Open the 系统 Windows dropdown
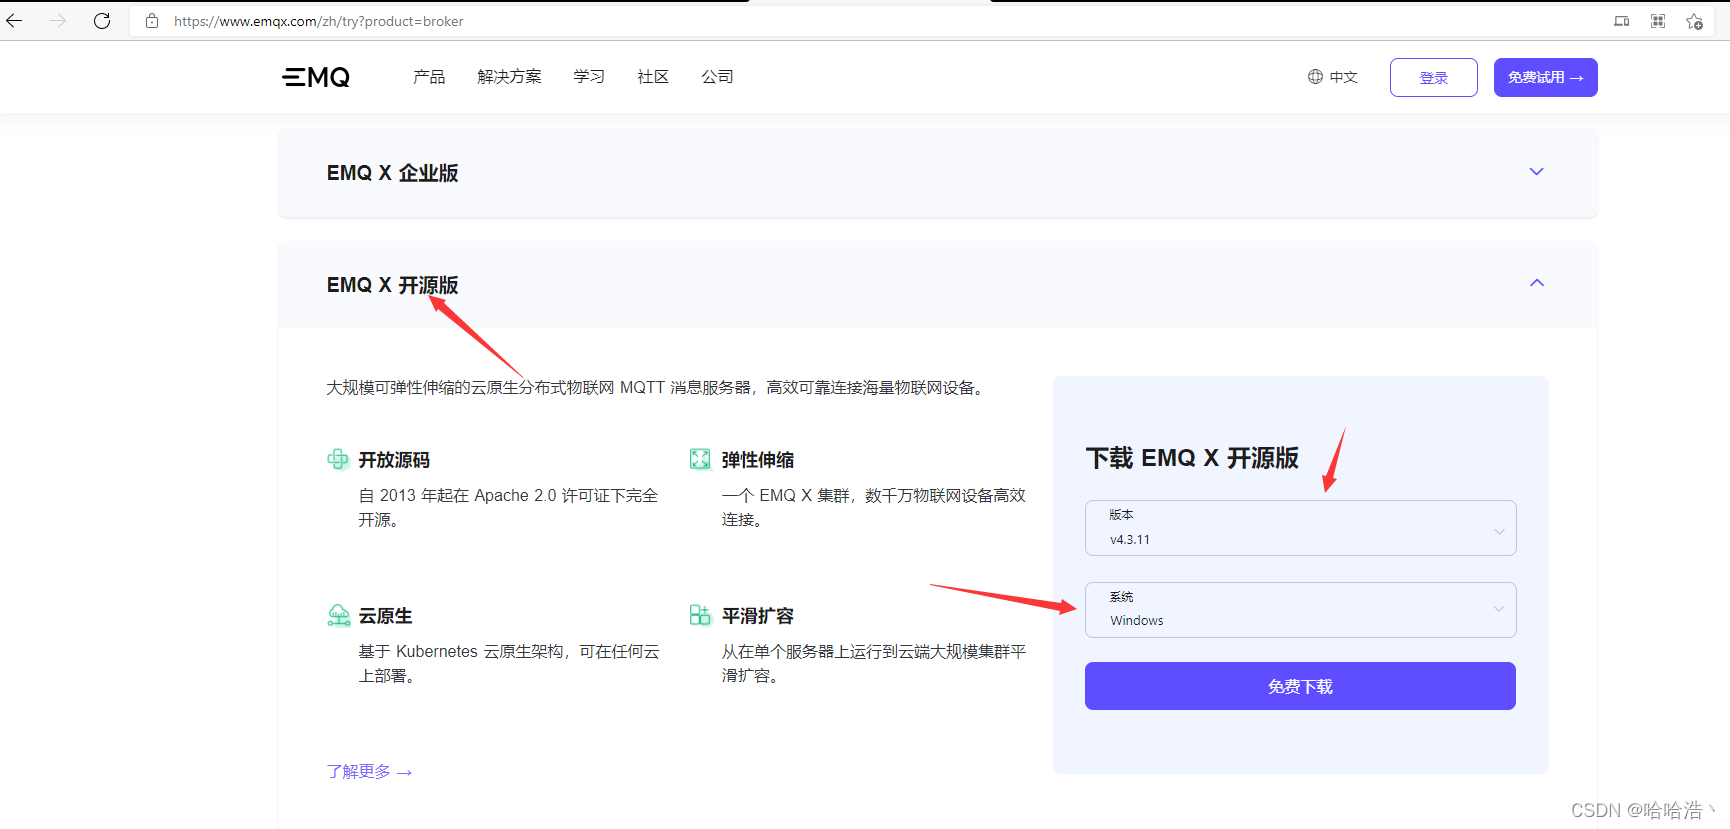The height and width of the screenshot is (829, 1730). (1301, 610)
